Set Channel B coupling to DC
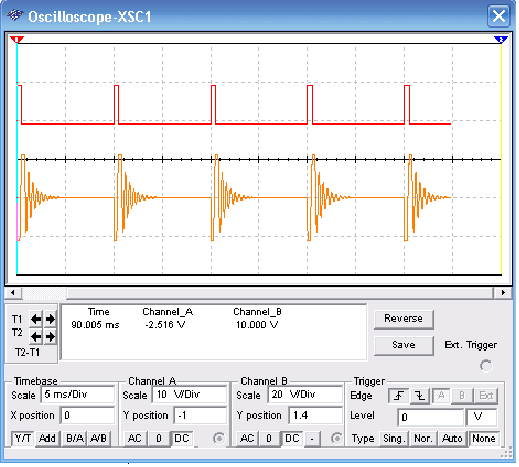The width and height of the screenshot is (519, 467). tap(292, 438)
